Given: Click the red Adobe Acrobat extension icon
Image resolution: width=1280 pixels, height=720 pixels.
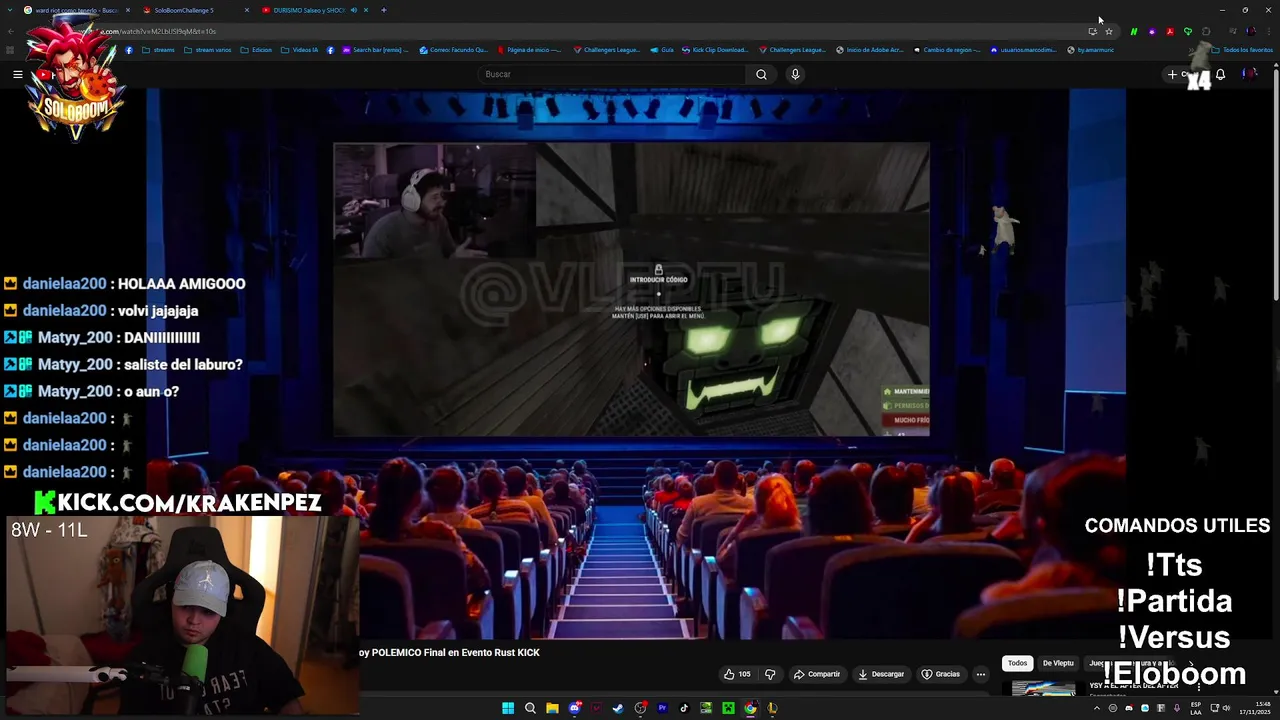Looking at the screenshot, I should coord(1169,31).
